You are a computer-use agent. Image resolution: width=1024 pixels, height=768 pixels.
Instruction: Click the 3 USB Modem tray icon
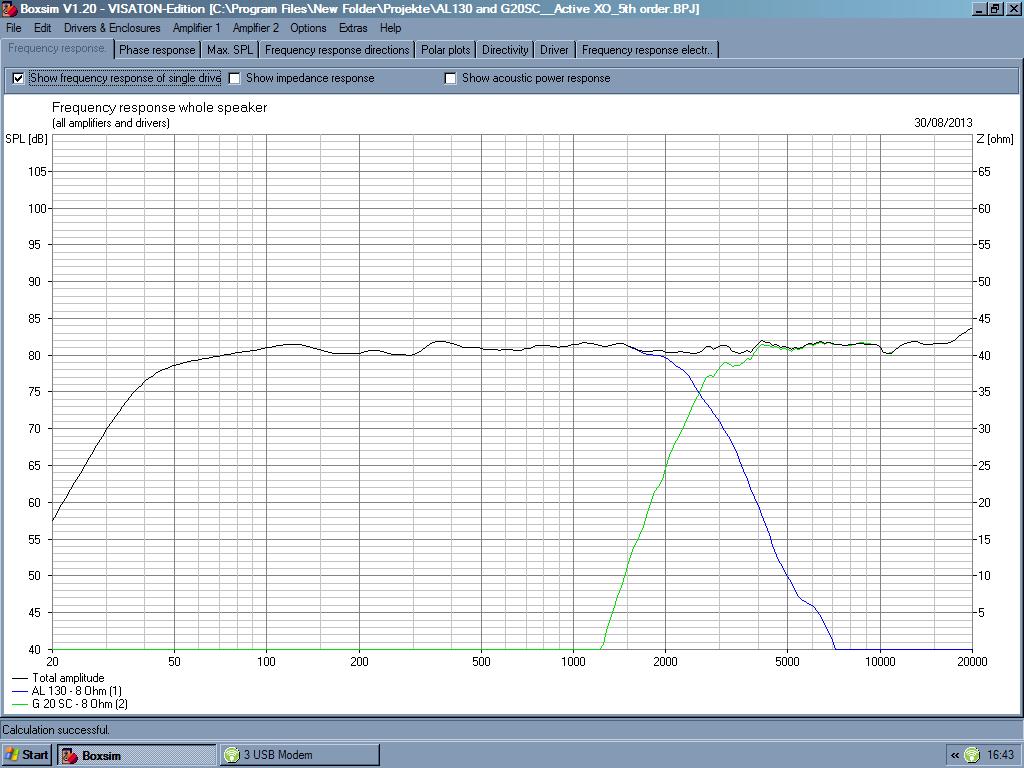tap(972, 756)
